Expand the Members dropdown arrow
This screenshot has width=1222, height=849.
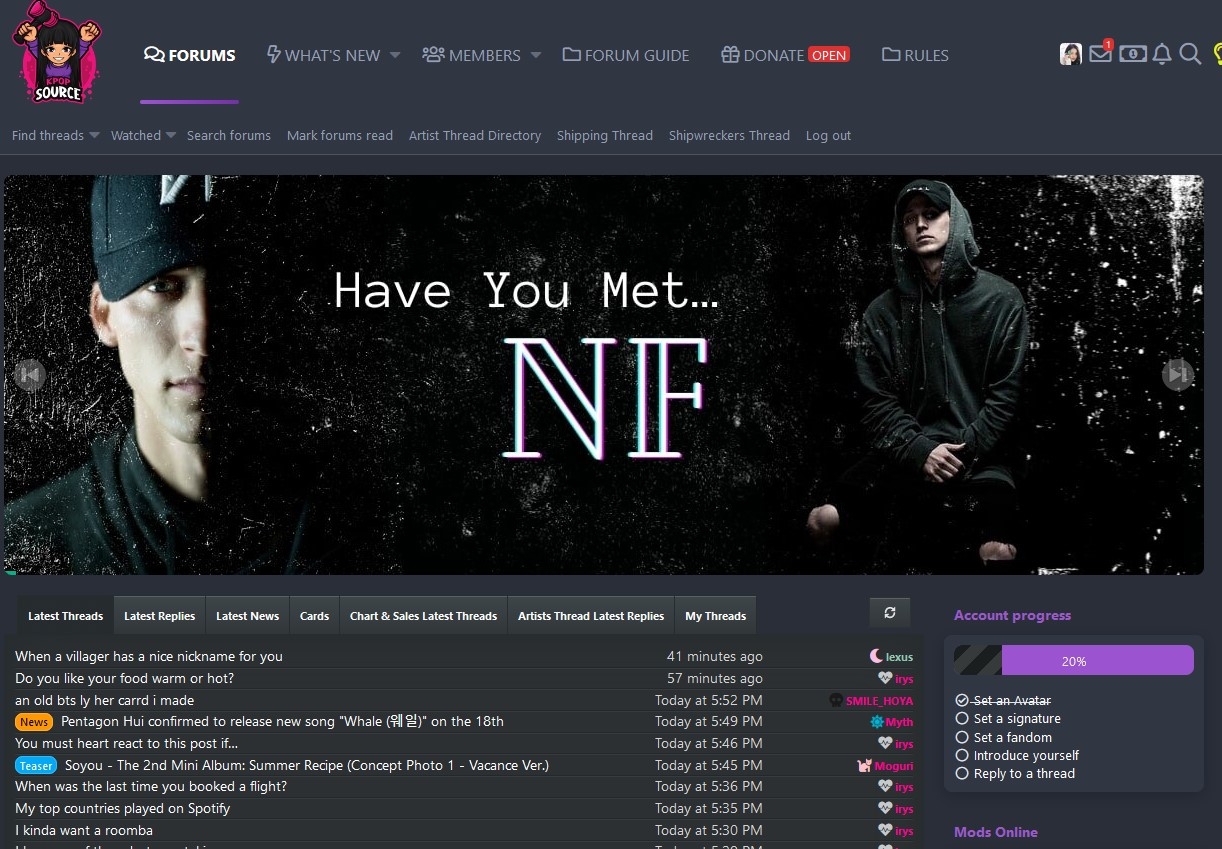tap(536, 55)
